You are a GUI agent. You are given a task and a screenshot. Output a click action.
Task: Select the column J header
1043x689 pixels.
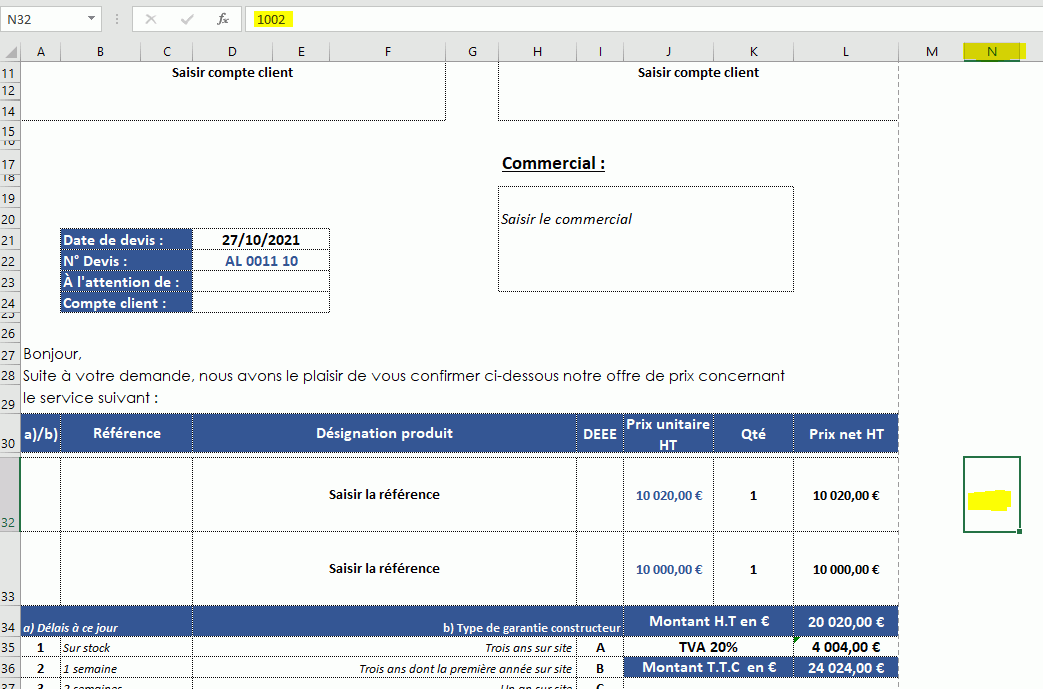click(668, 52)
